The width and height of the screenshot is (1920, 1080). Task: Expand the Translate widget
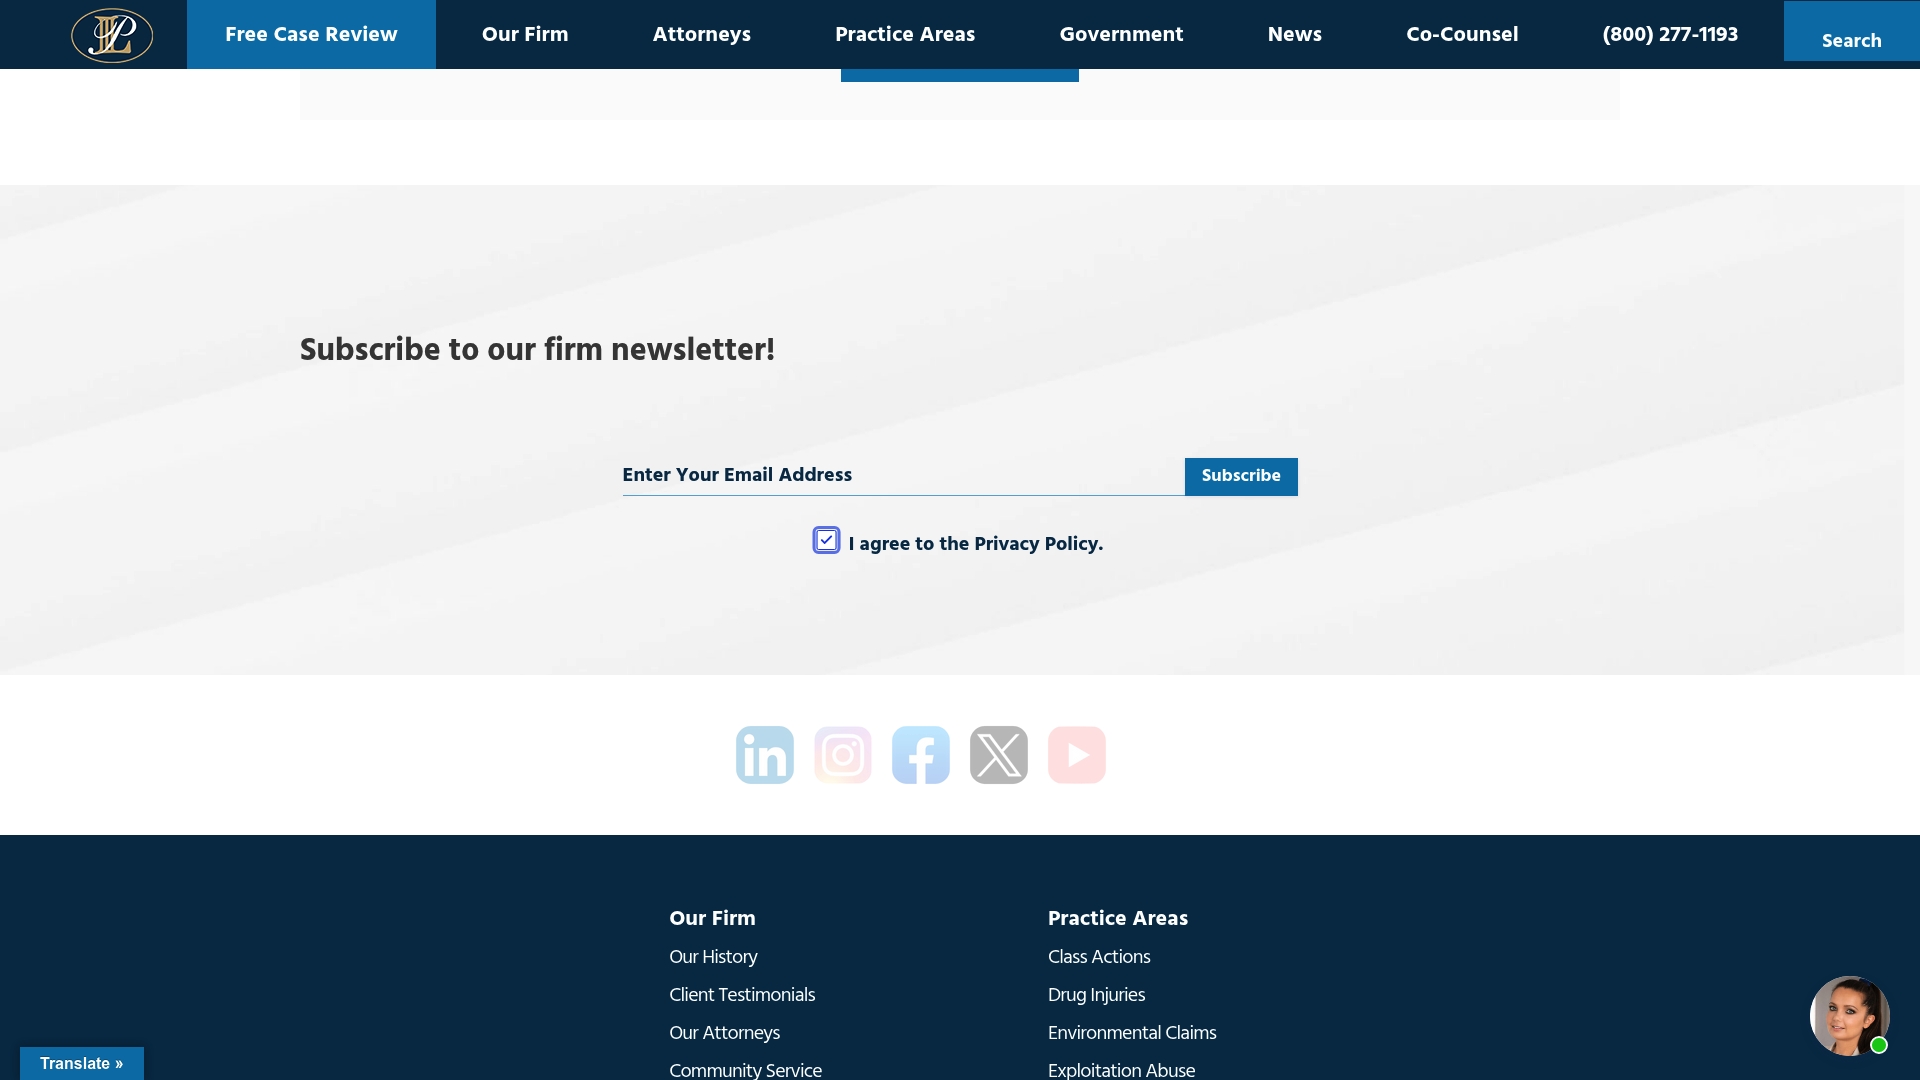click(82, 1063)
